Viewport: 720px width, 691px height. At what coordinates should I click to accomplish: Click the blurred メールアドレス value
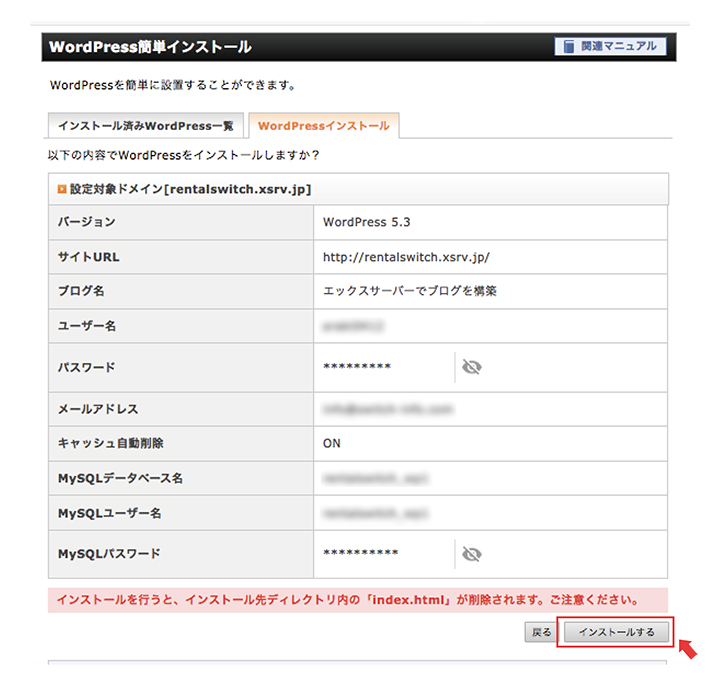point(388,409)
